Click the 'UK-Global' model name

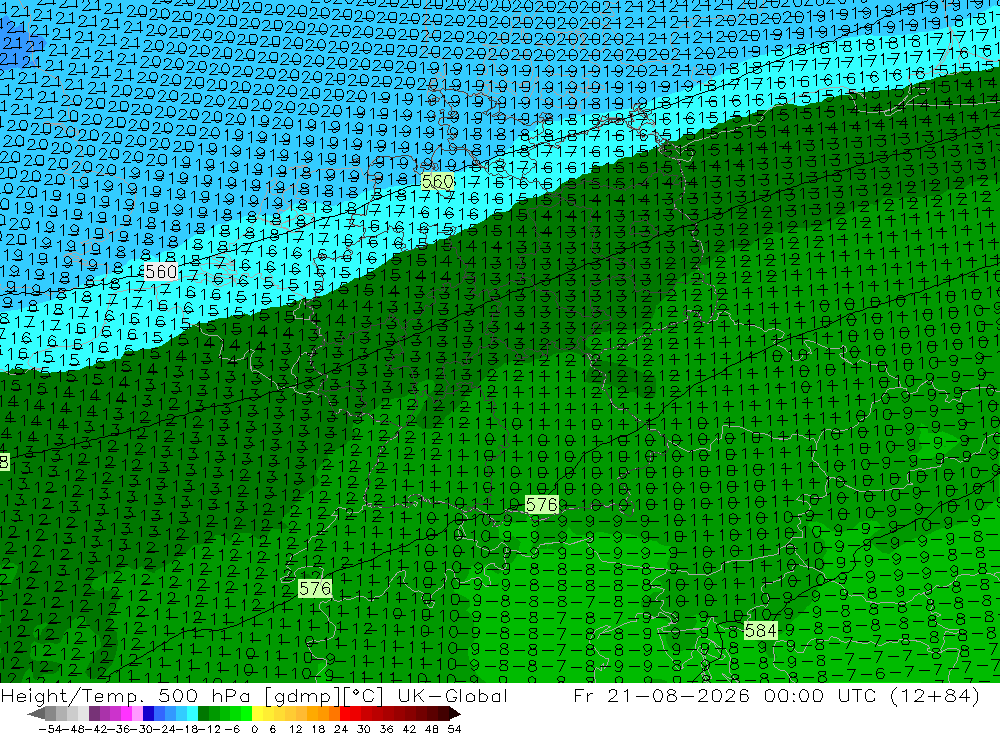(x=453, y=695)
